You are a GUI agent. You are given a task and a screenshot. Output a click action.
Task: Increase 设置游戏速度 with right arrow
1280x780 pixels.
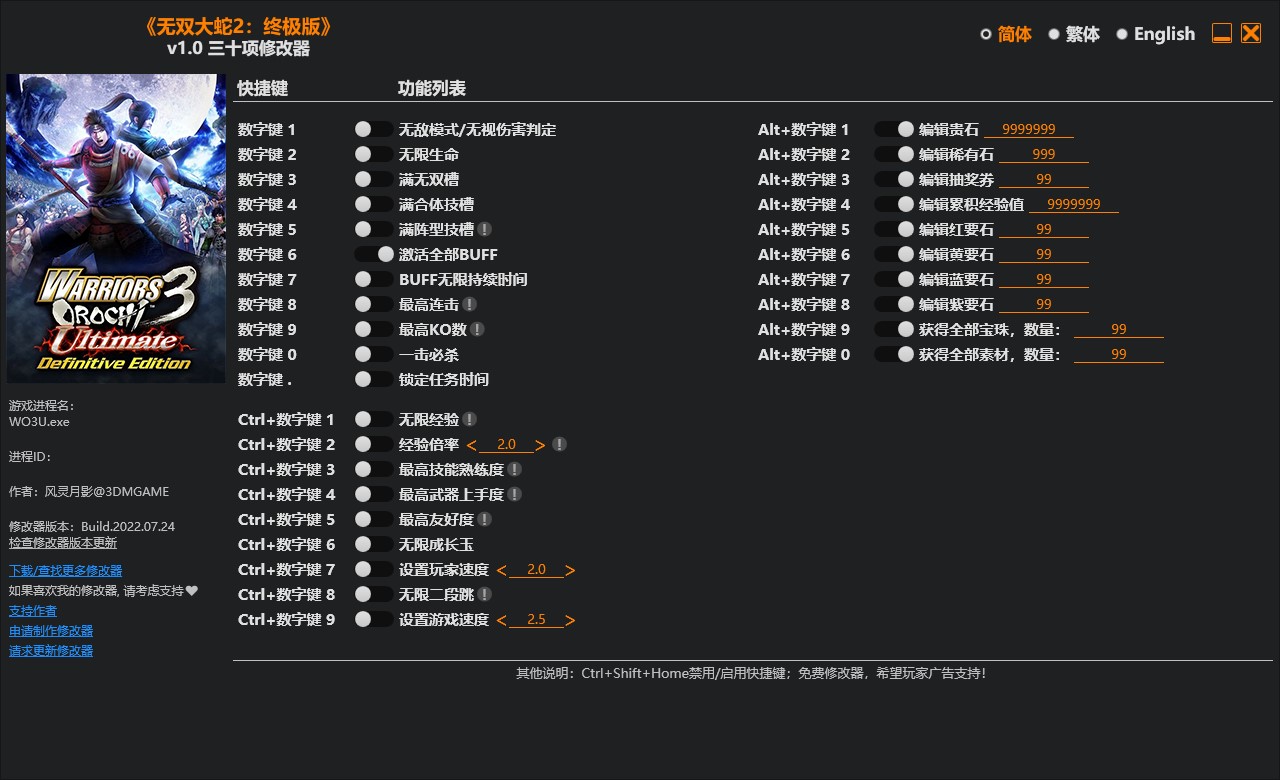pyautogui.click(x=570, y=620)
